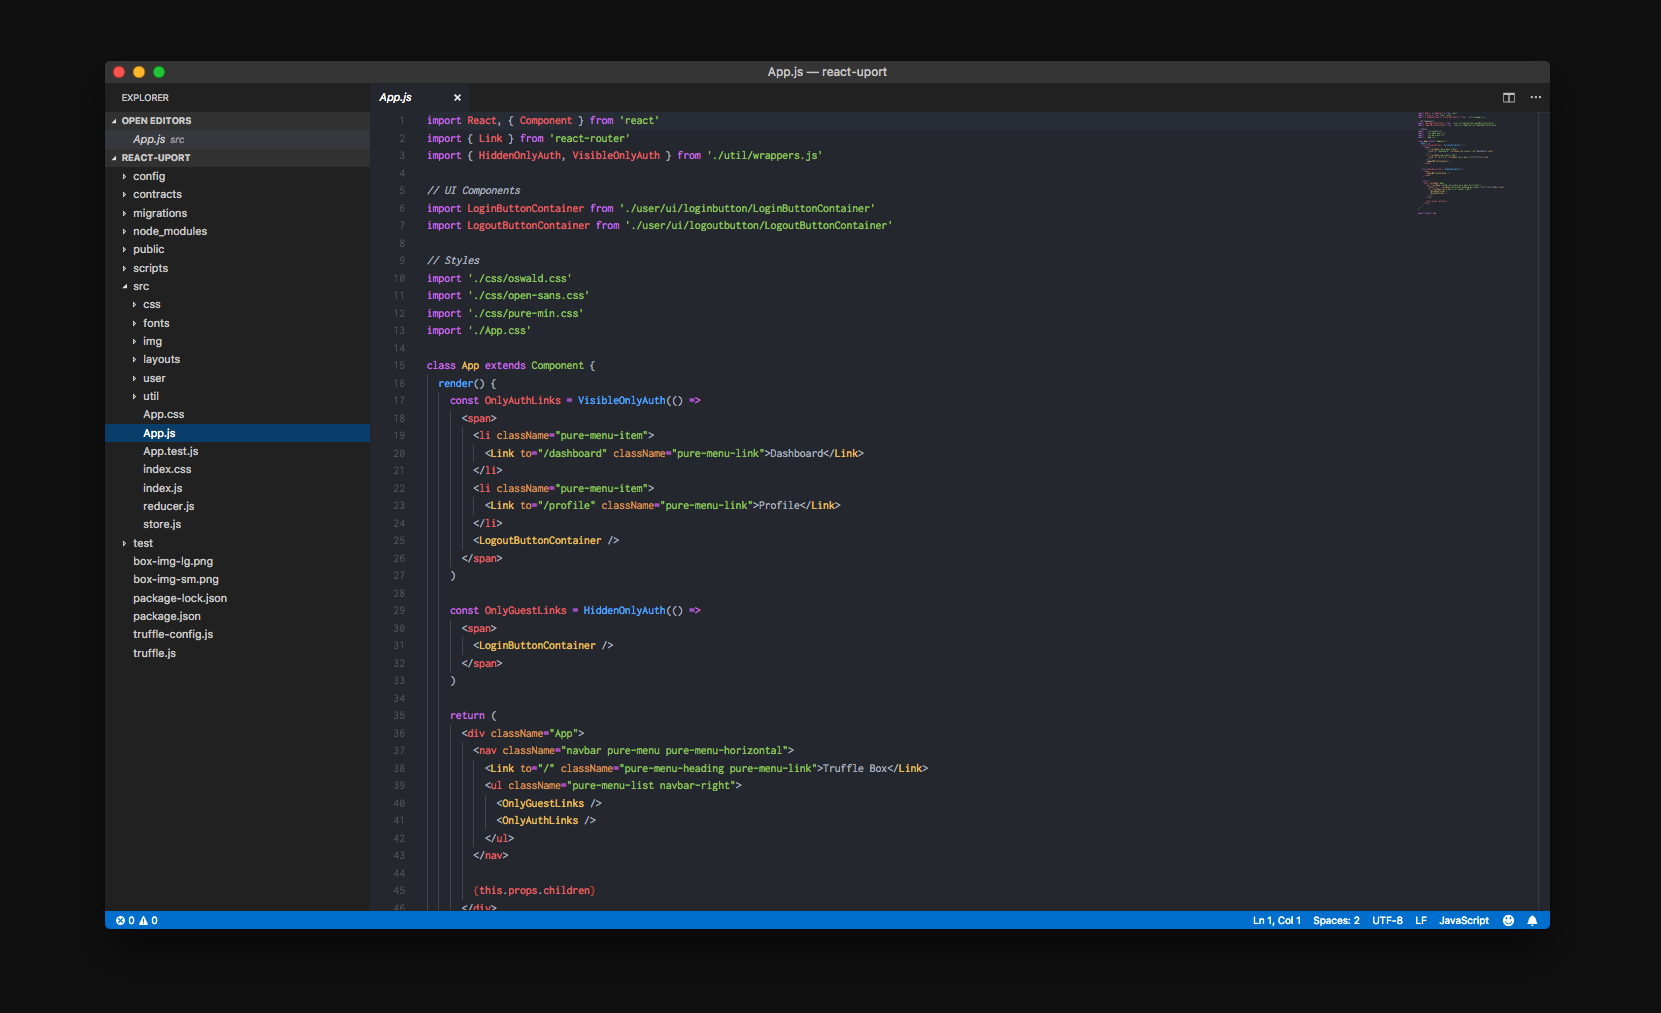This screenshot has height=1013, width=1661.
Task: Collapse the REACT-UPORT project section
Action: point(155,158)
